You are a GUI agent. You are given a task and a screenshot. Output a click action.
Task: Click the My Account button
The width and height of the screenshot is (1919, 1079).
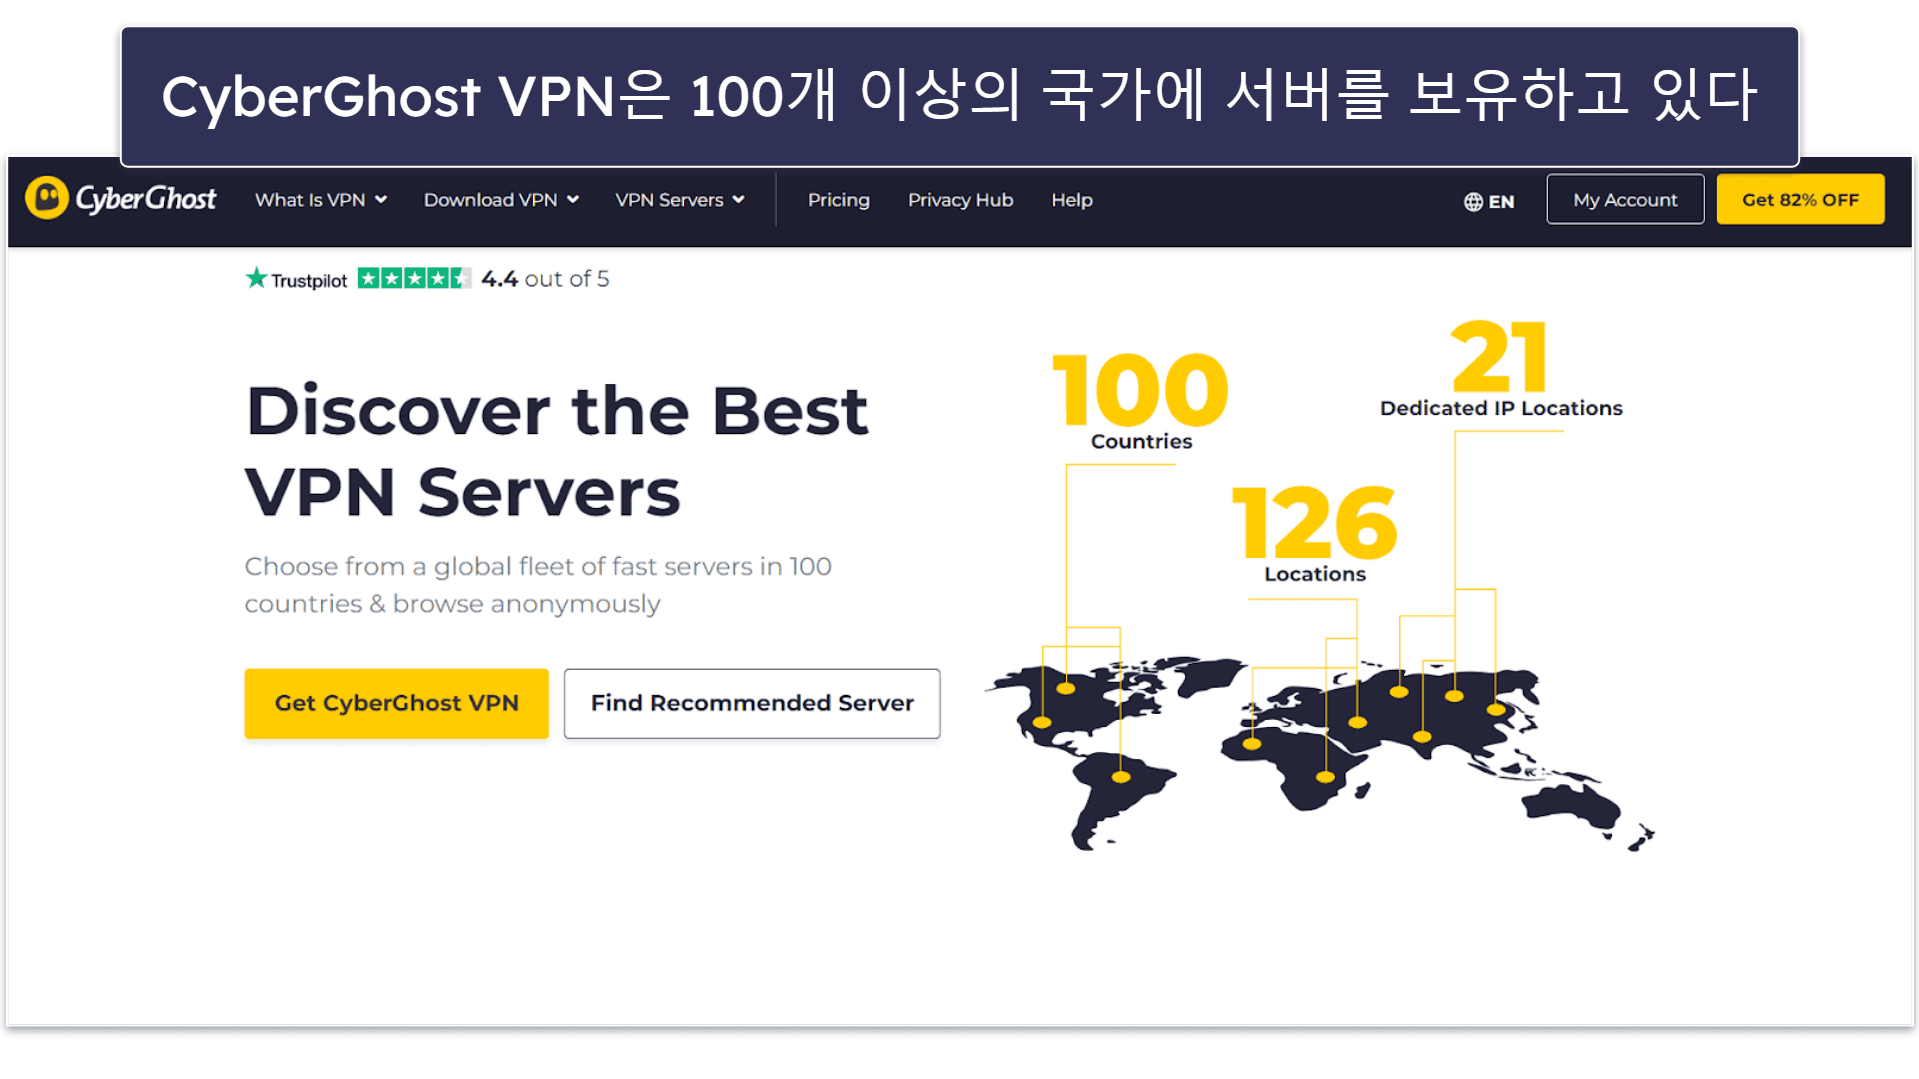point(1625,199)
